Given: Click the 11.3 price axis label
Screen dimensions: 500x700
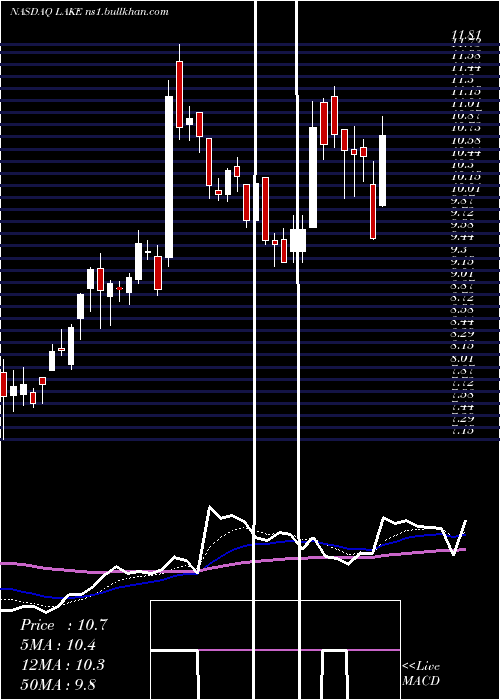Looking at the screenshot, I should point(462,79).
